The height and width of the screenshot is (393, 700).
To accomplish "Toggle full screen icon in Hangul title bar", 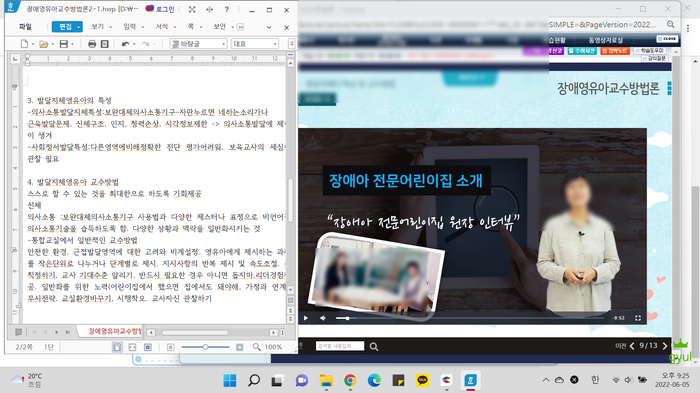I will (x=192, y=9).
